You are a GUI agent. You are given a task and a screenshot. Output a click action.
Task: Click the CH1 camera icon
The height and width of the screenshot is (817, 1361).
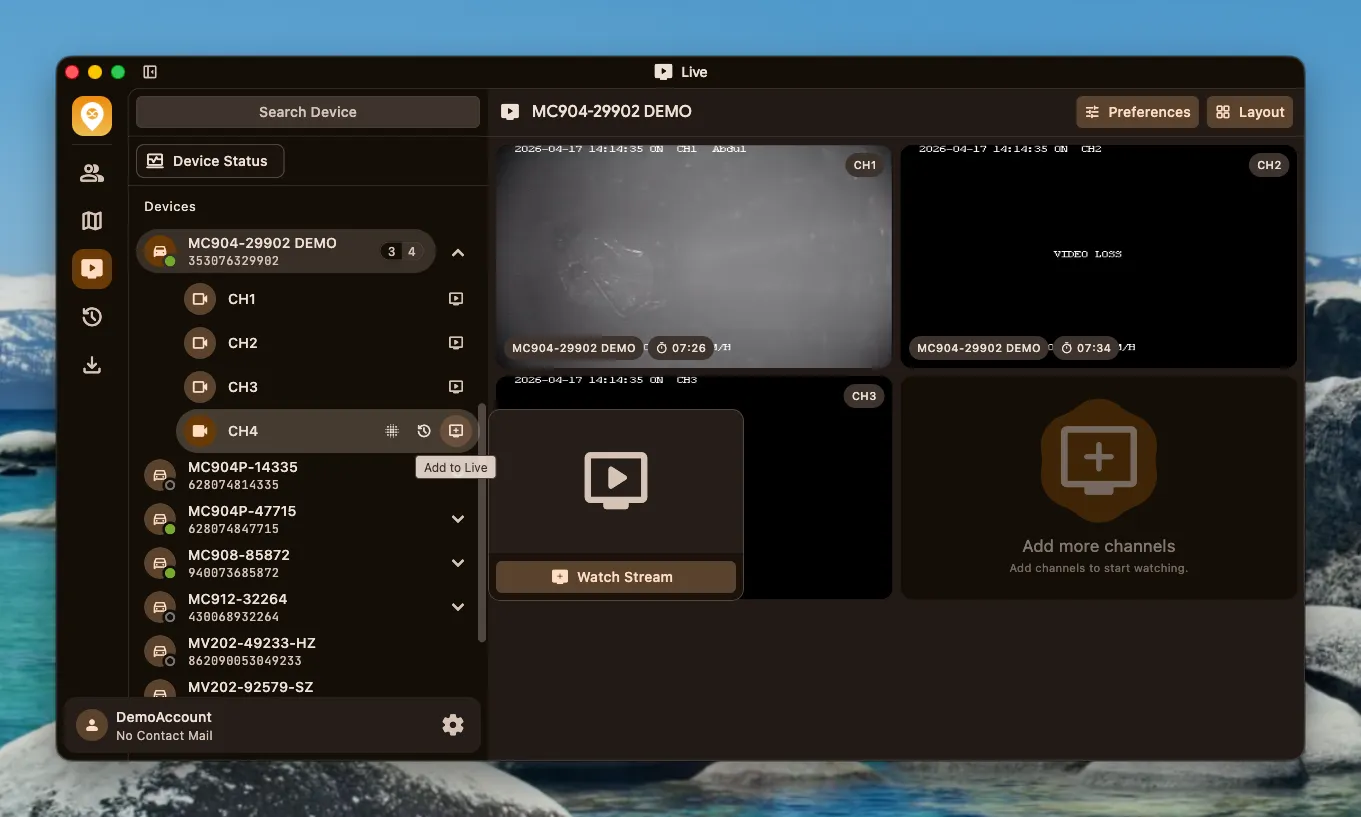pos(200,299)
